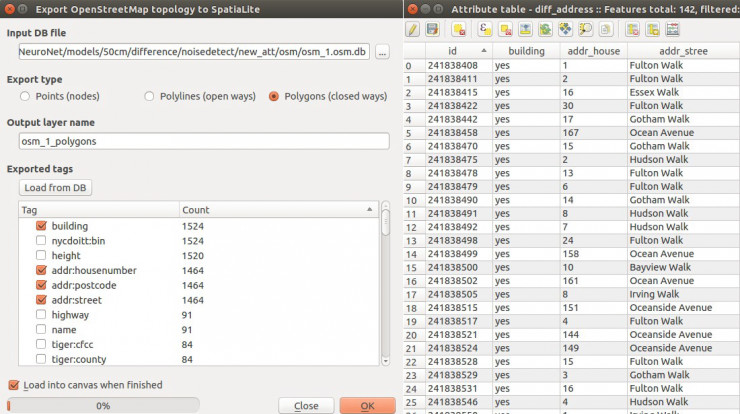The image size is (740, 414).
Task: Click the addr_house column header
Action: click(594, 51)
